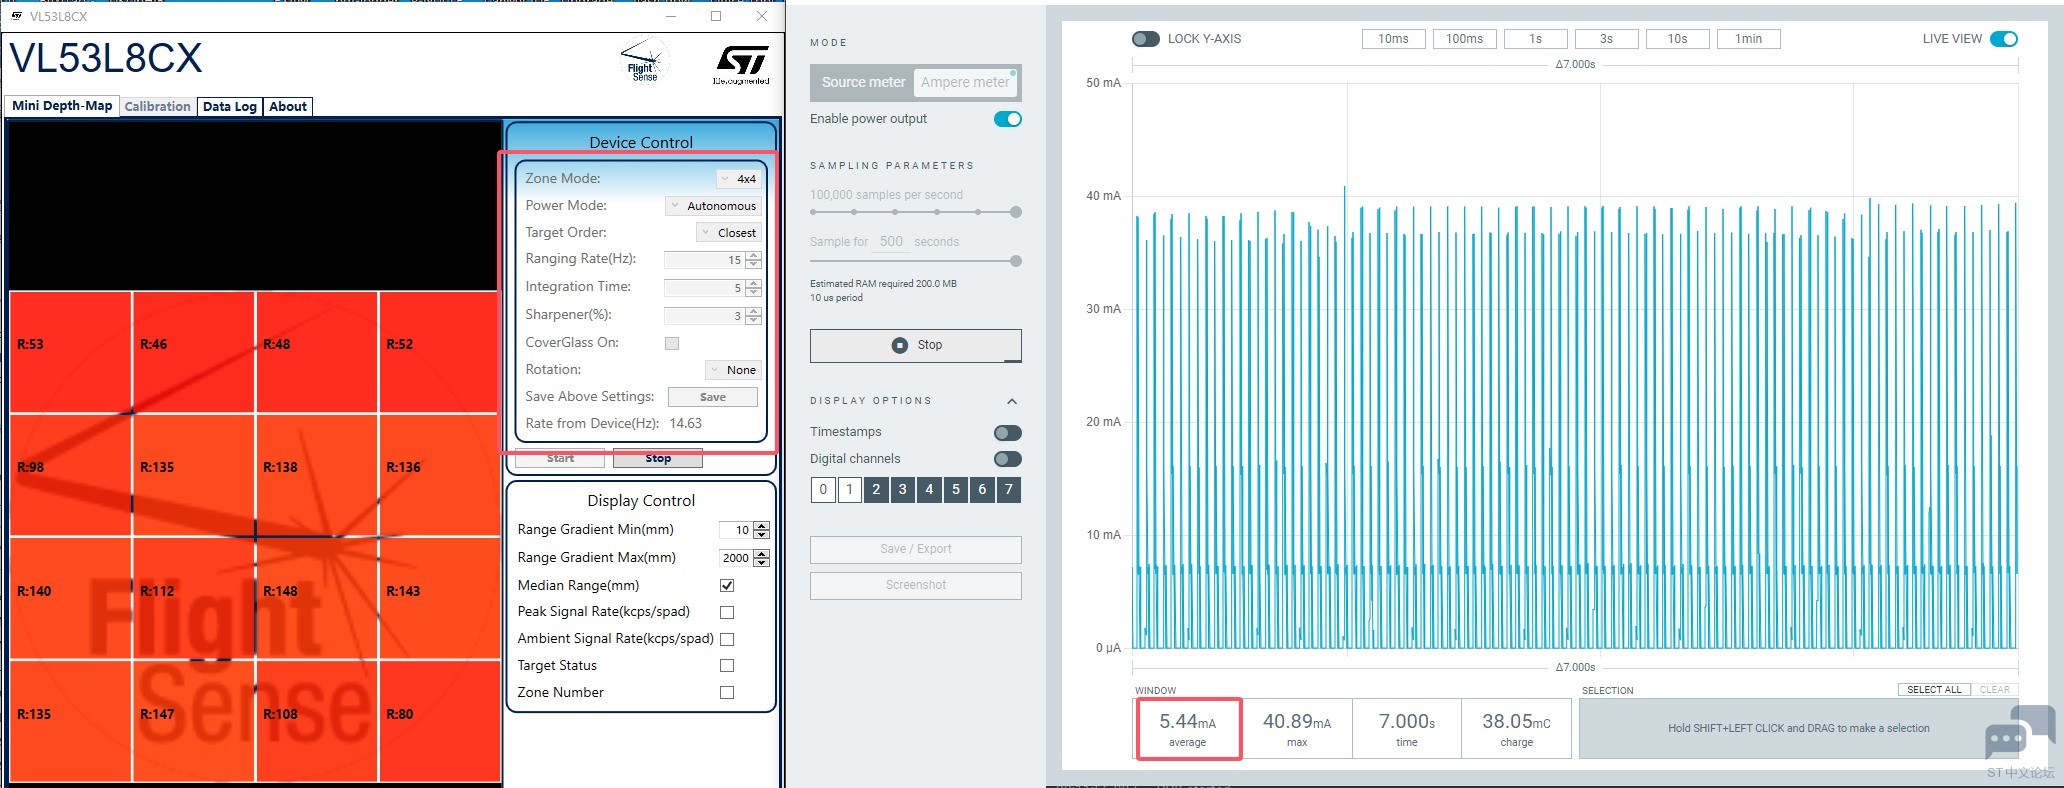
Task: Click the 5.44 mA average reading
Action: (1188, 729)
